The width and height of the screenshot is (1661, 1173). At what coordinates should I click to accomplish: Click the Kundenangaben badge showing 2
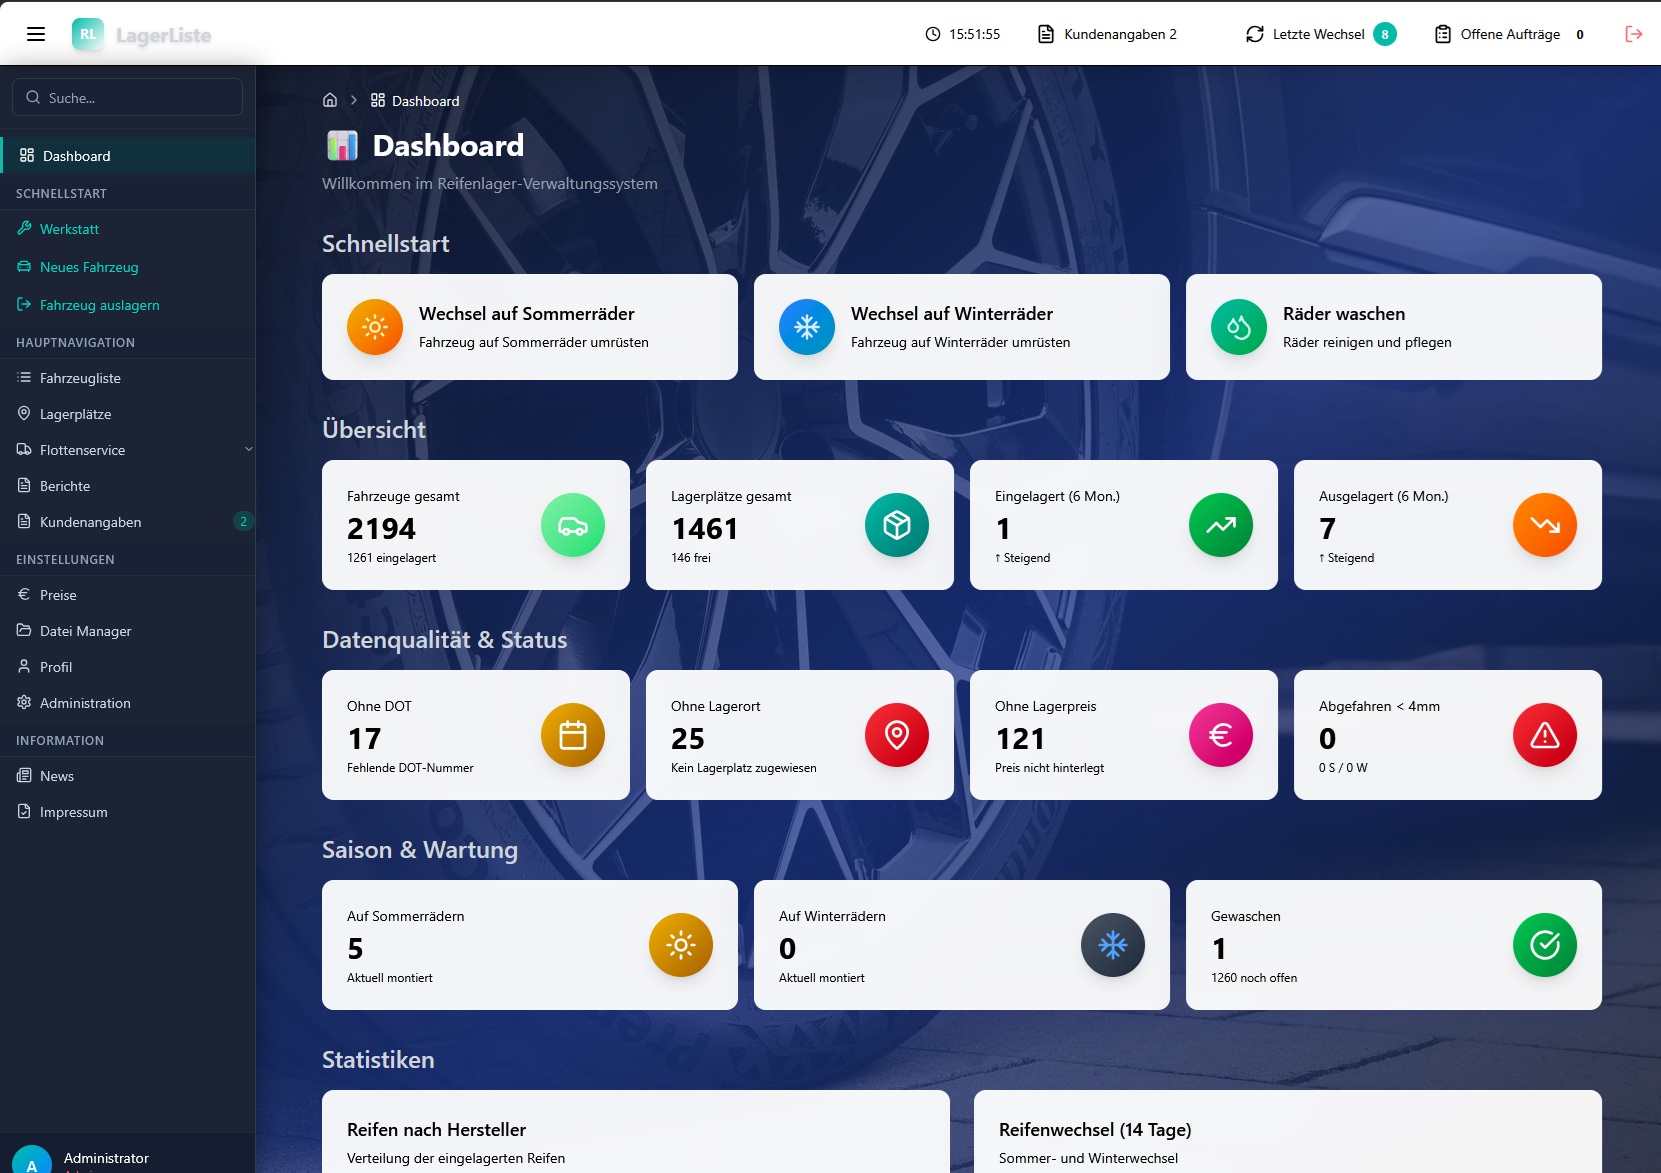tap(243, 521)
